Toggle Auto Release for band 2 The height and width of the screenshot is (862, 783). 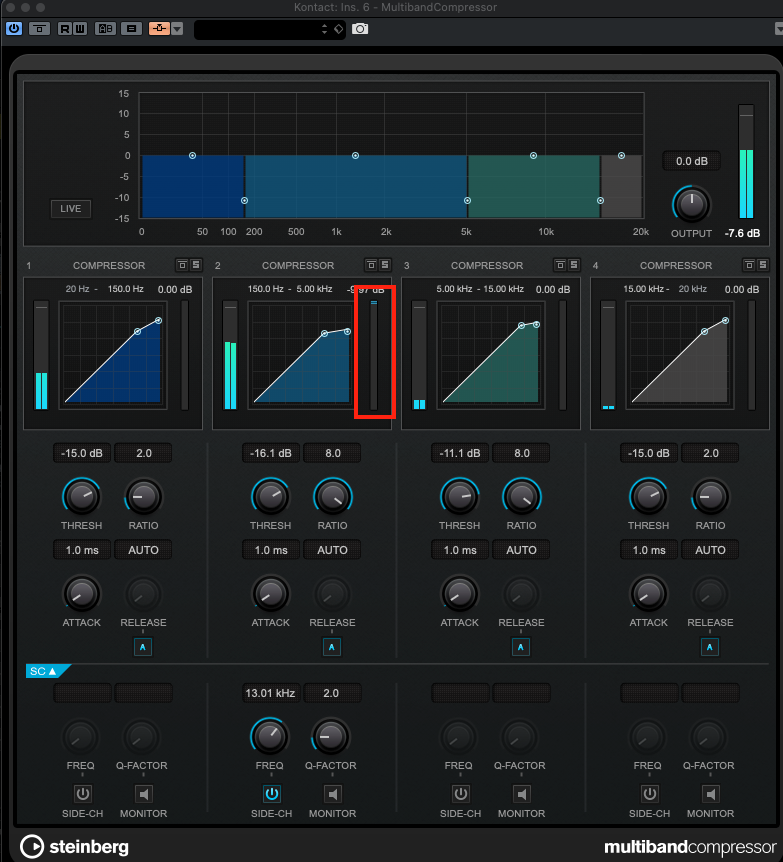point(332,647)
